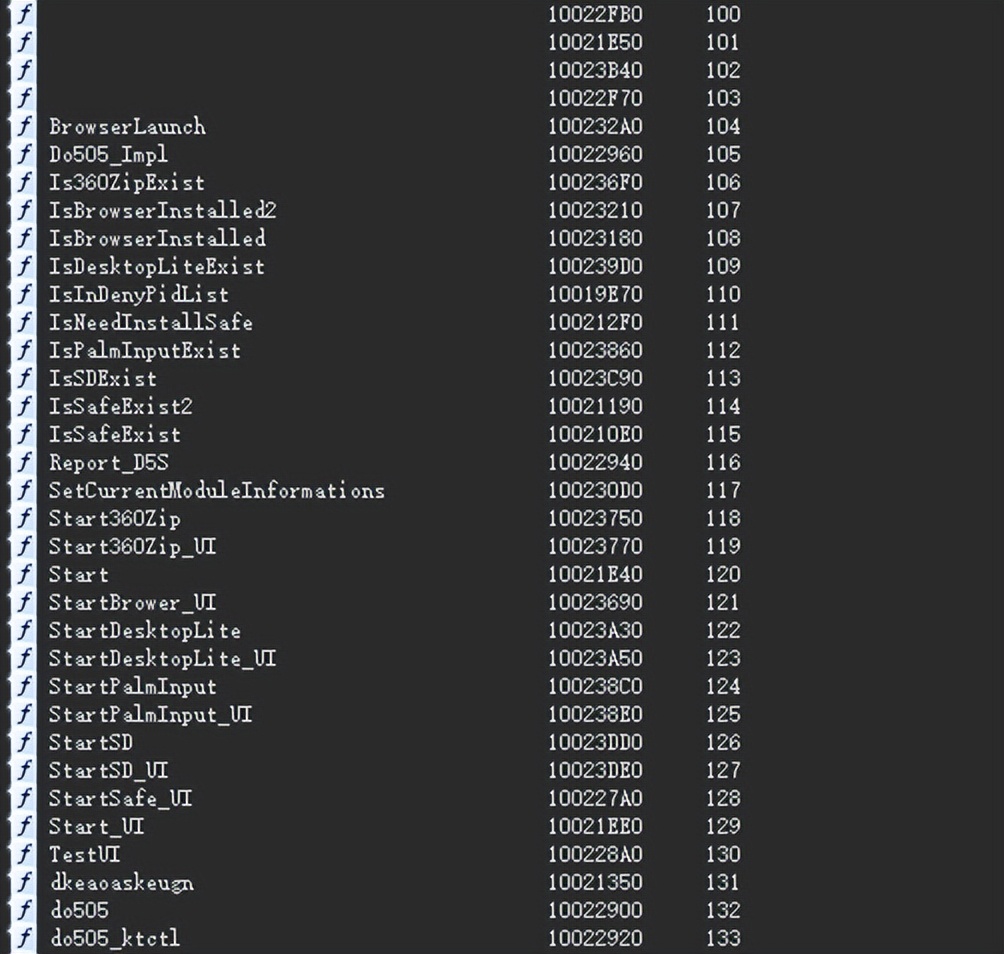1004x954 pixels.
Task: Select the Start_UI entry at ordinal 129
Action: (97, 827)
